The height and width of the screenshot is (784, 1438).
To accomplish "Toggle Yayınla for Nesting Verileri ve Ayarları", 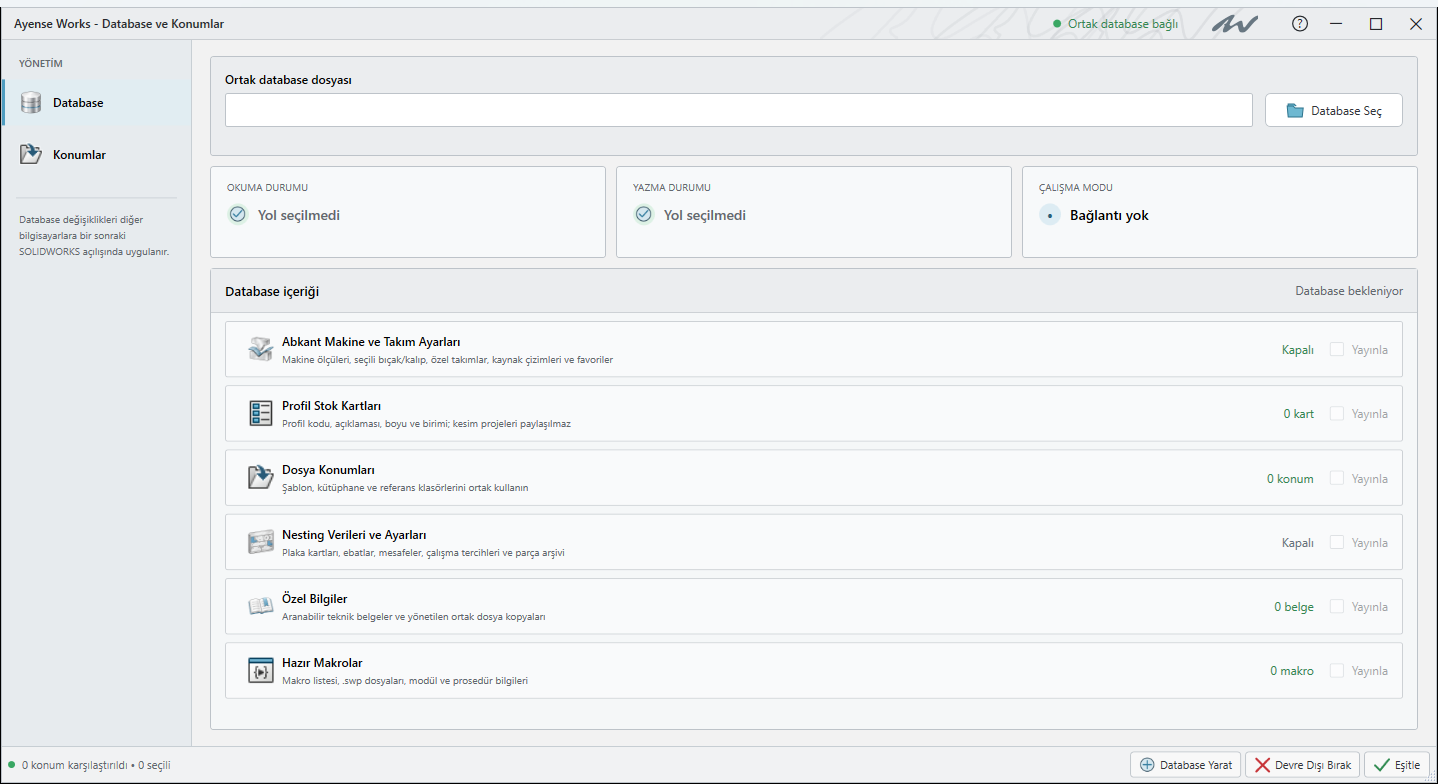I will pyautogui.click(x=1337, y=542).
